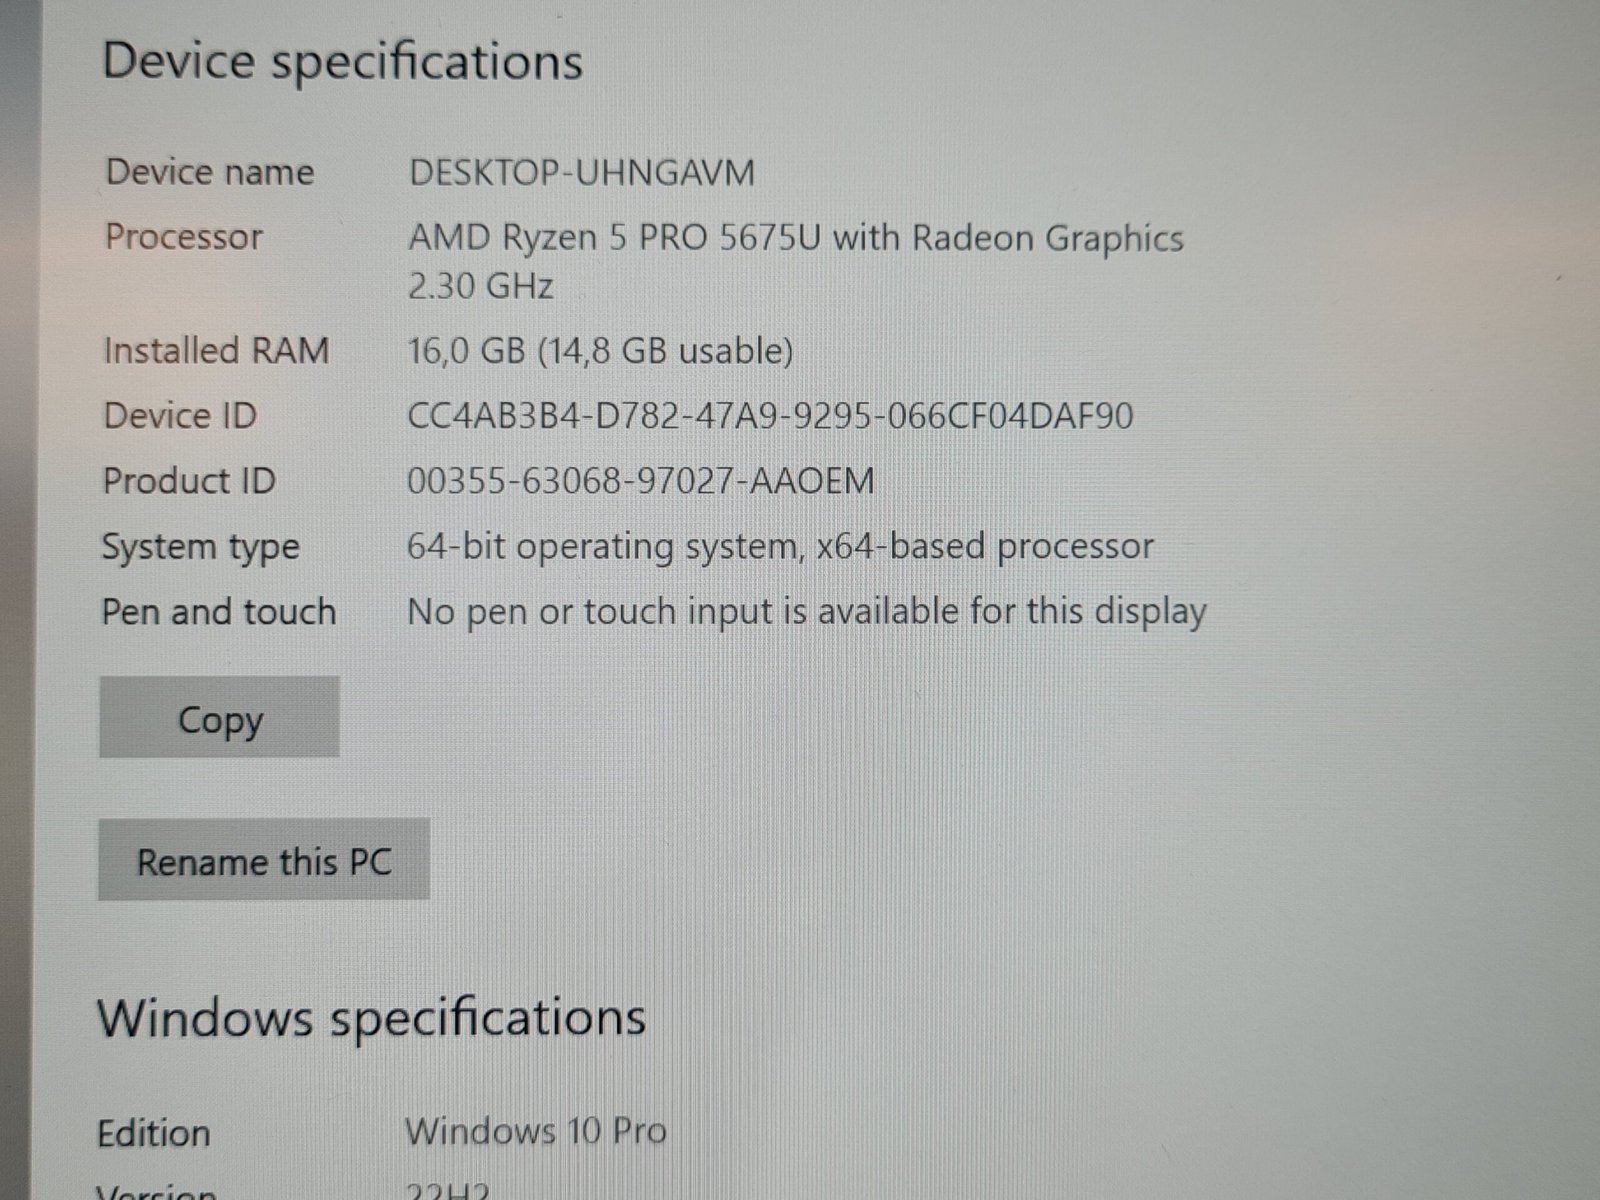Click the Windows specifications heading

click(x=371, y=1018)
